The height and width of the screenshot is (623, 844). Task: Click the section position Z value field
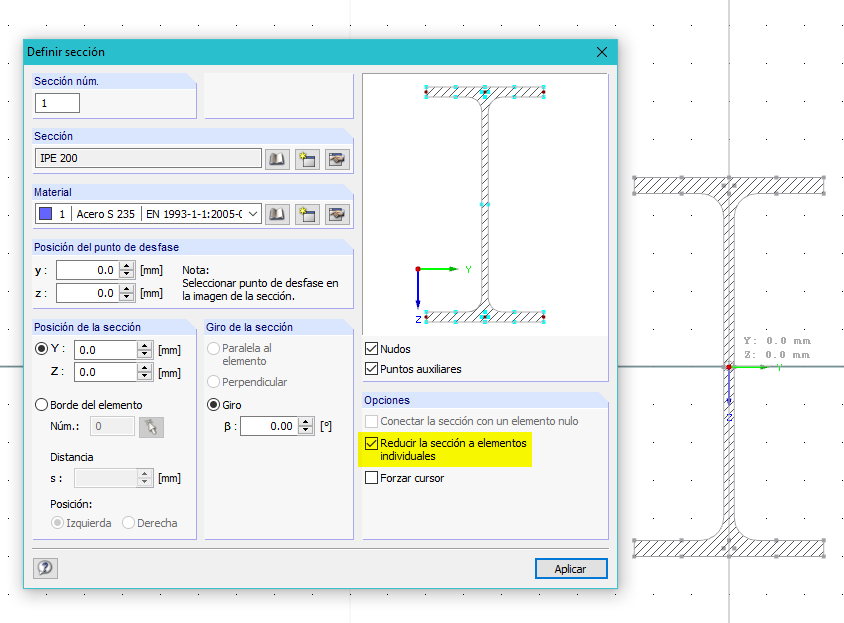106,372
